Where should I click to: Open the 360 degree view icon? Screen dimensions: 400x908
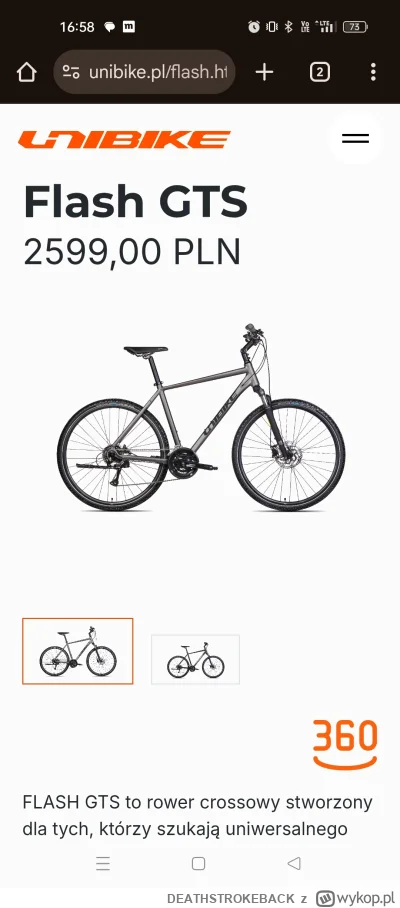coord(345,744)
